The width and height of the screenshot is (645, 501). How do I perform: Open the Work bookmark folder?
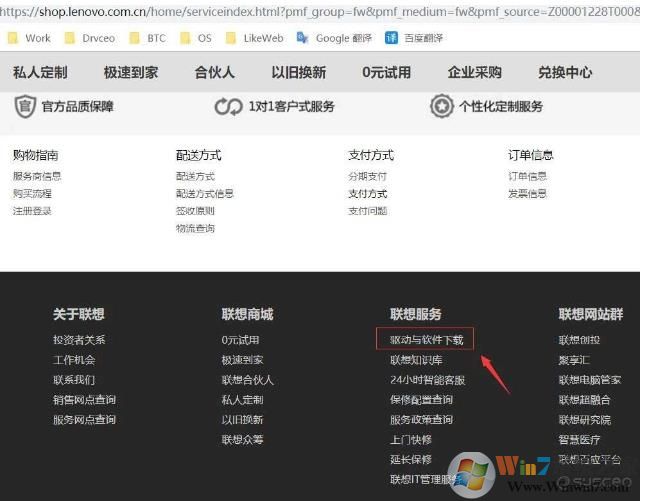point(29,38)
